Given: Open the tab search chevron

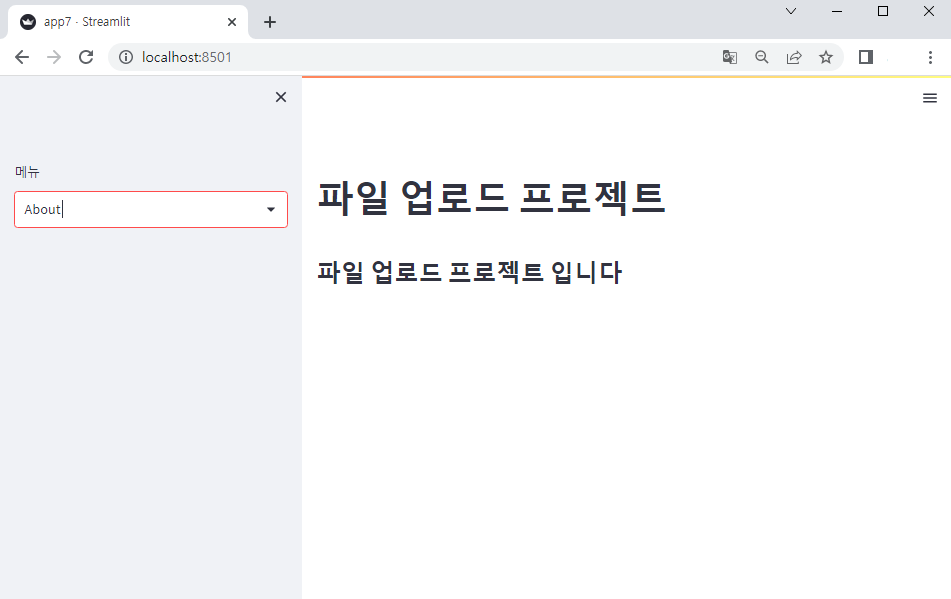Looking at the screenshot, I should click(x=791, y=11).
